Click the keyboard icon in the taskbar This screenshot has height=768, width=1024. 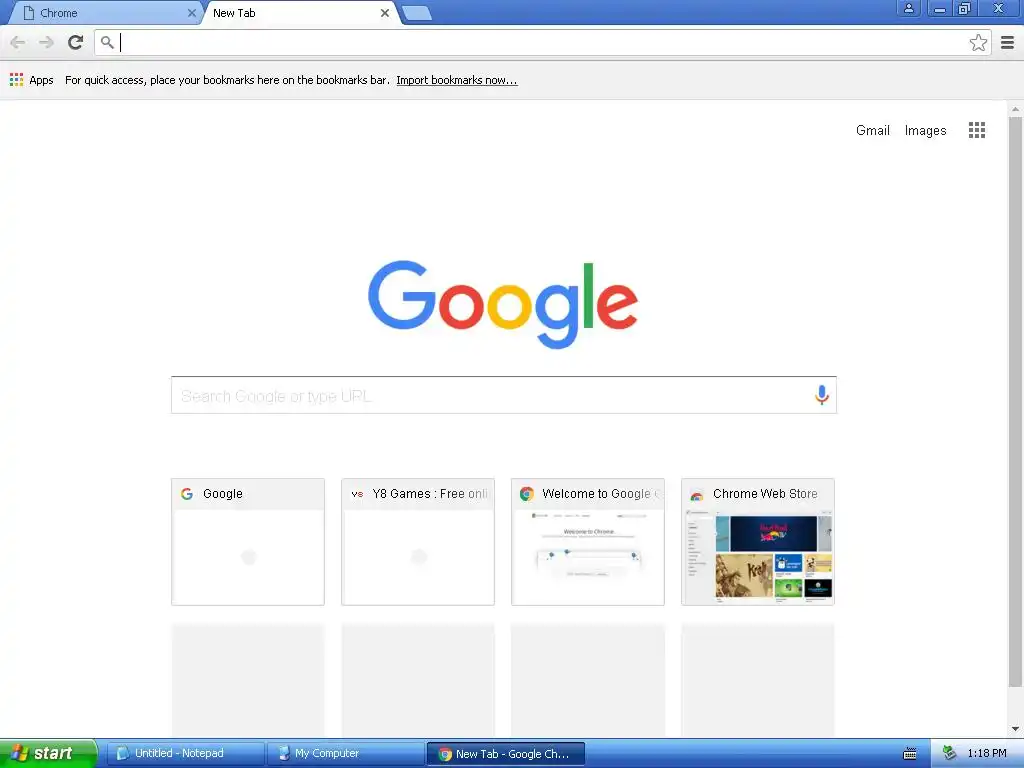coord(910,754)
